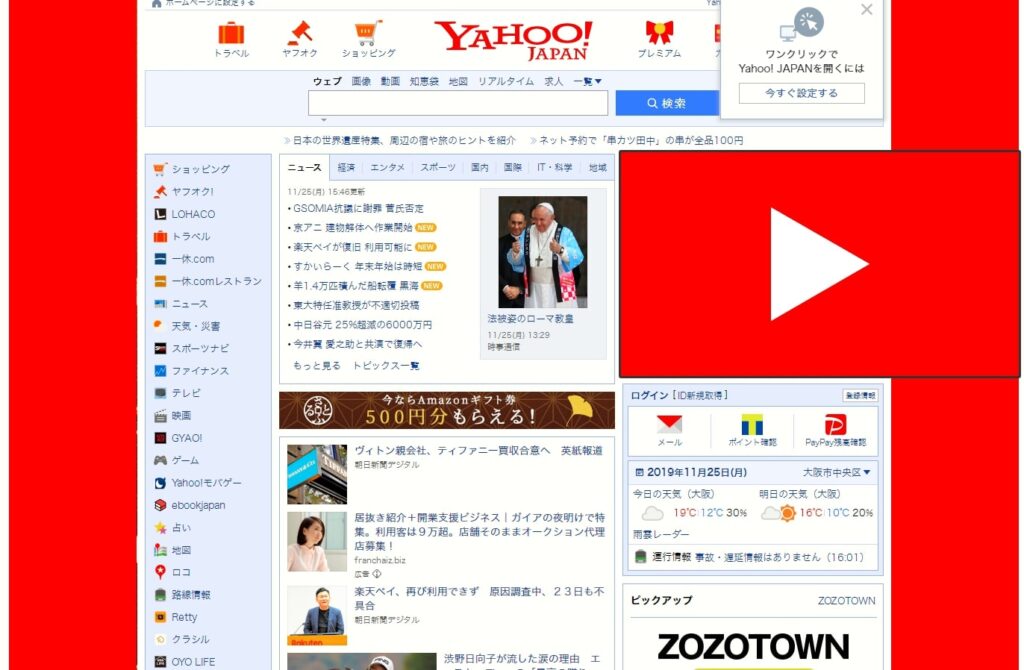1024x670 pixels.
Task: Switch to the 国内 news tab
Action: click(x=480, y=168)
